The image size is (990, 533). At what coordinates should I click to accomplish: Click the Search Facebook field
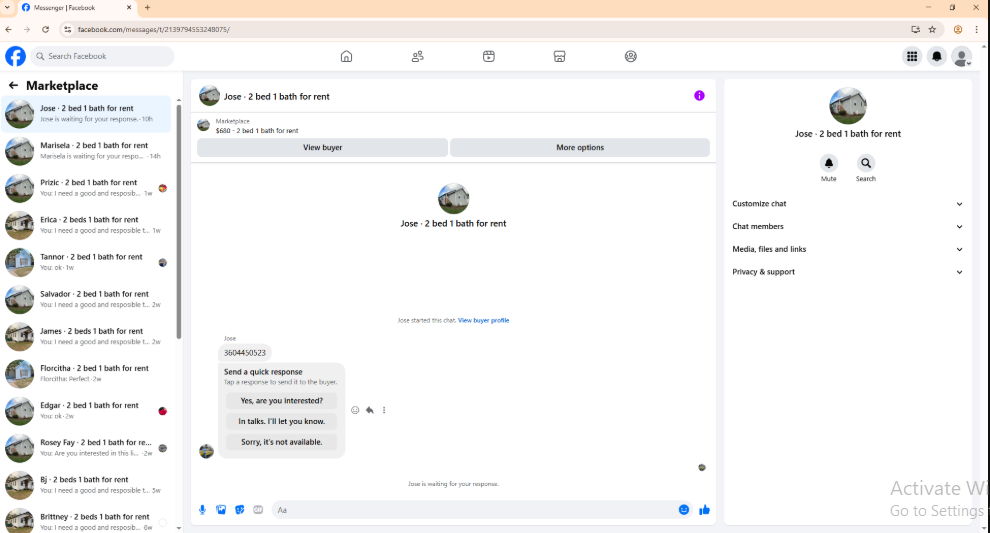(102, 56)
